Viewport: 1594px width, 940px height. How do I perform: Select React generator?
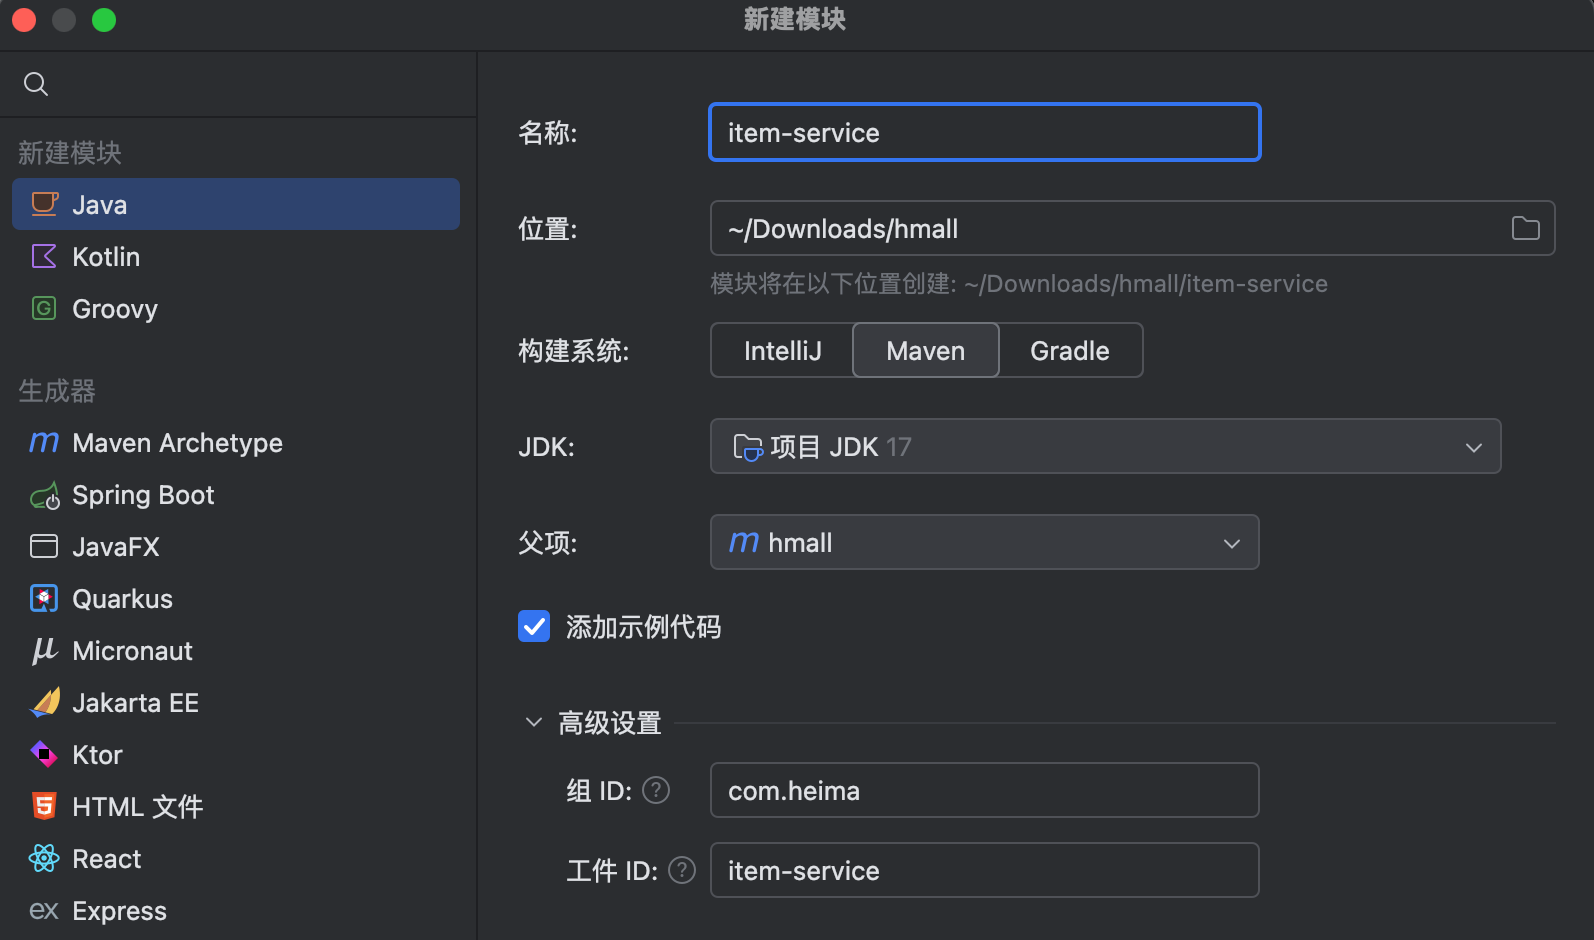point(236,858)
